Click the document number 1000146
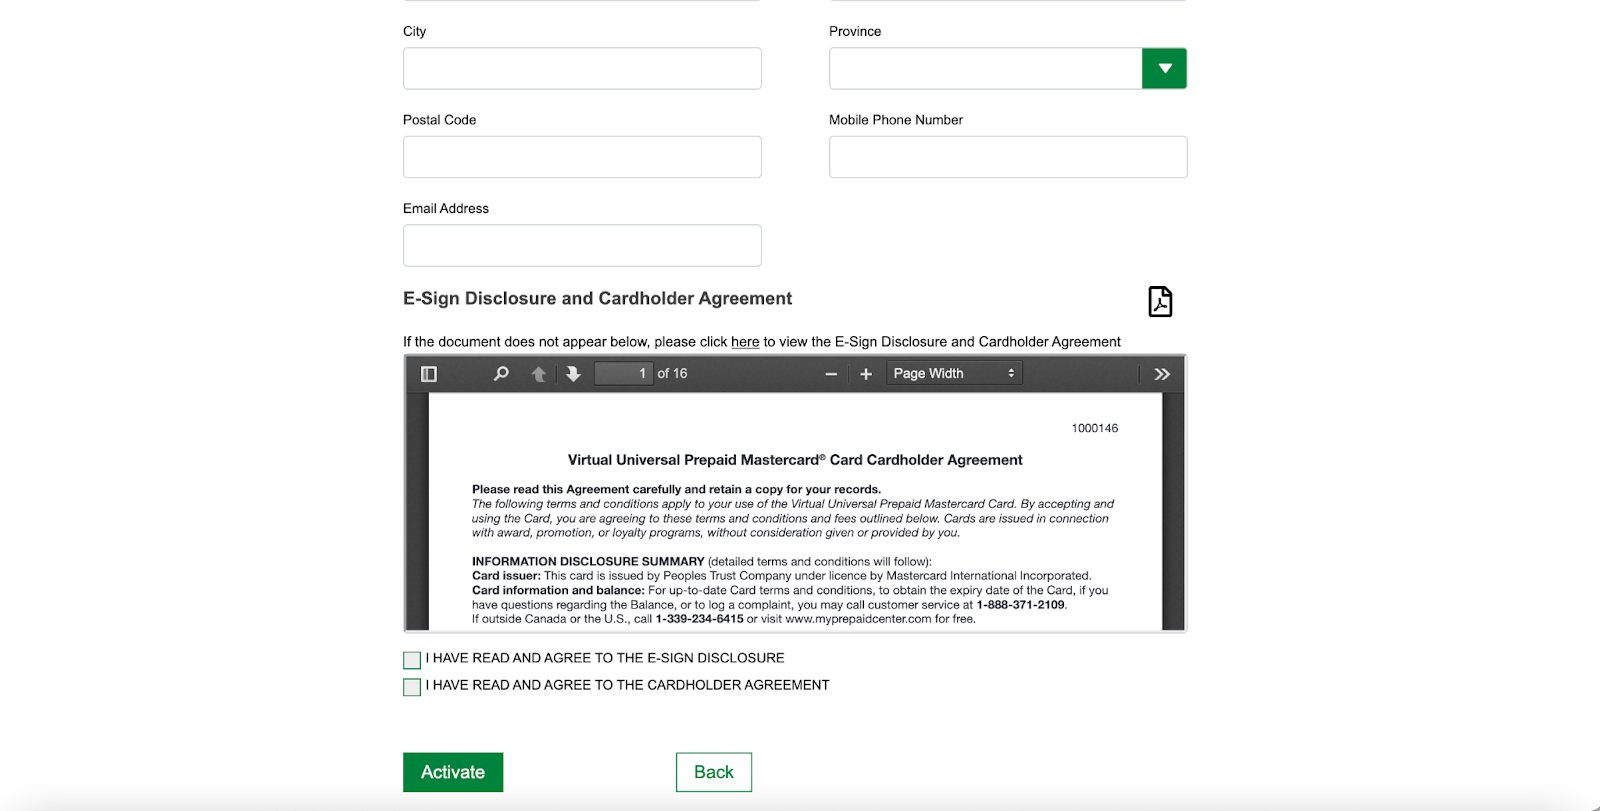The height and width of the screenshot is (811, 1600). (x=1095, y=428)
